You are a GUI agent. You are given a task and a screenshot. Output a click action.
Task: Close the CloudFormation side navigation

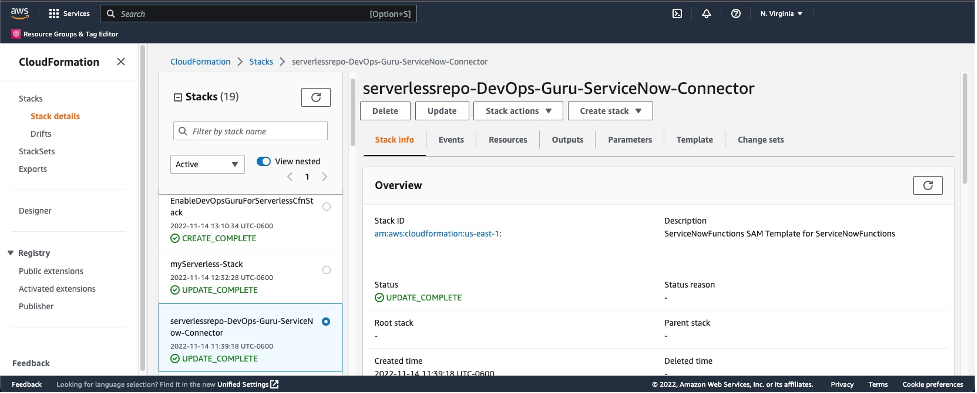(121, 62)
